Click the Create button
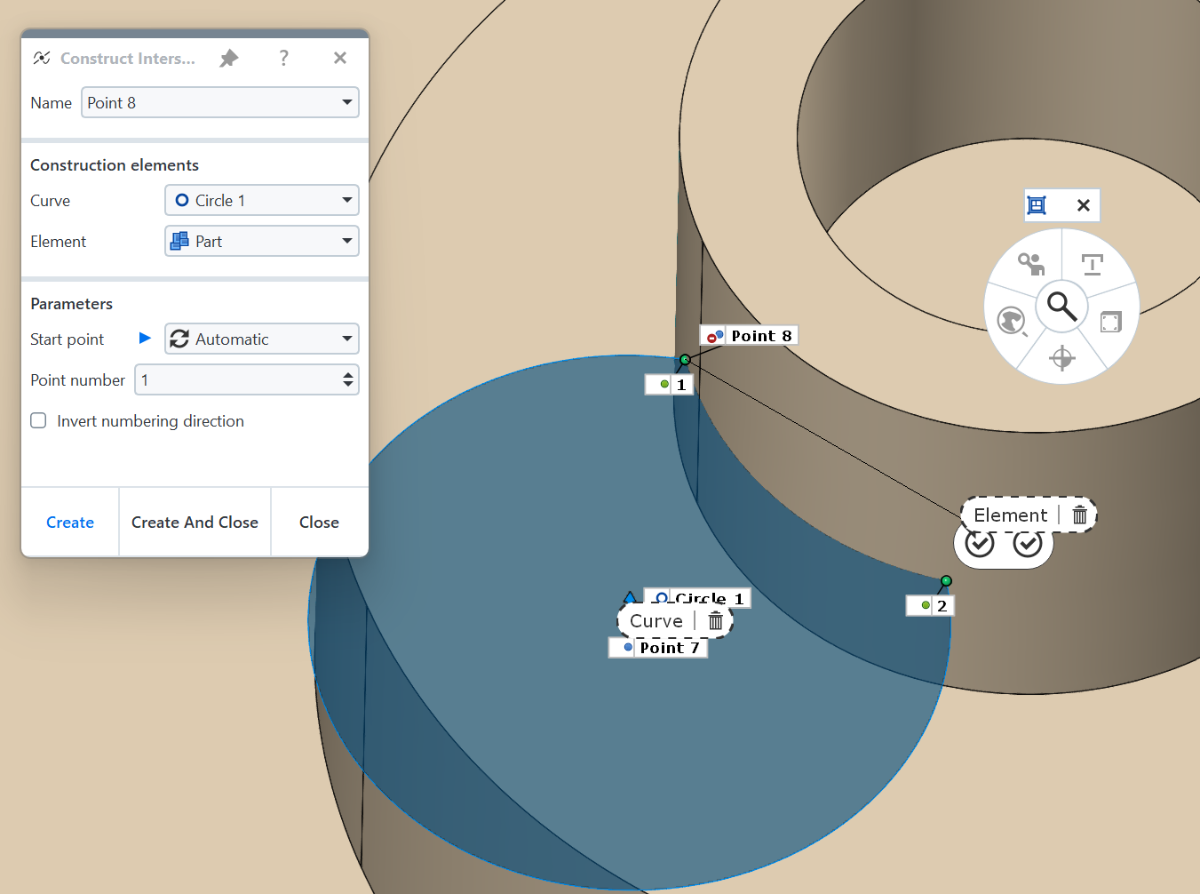The image size is (1200, 894). click(70, 522)
